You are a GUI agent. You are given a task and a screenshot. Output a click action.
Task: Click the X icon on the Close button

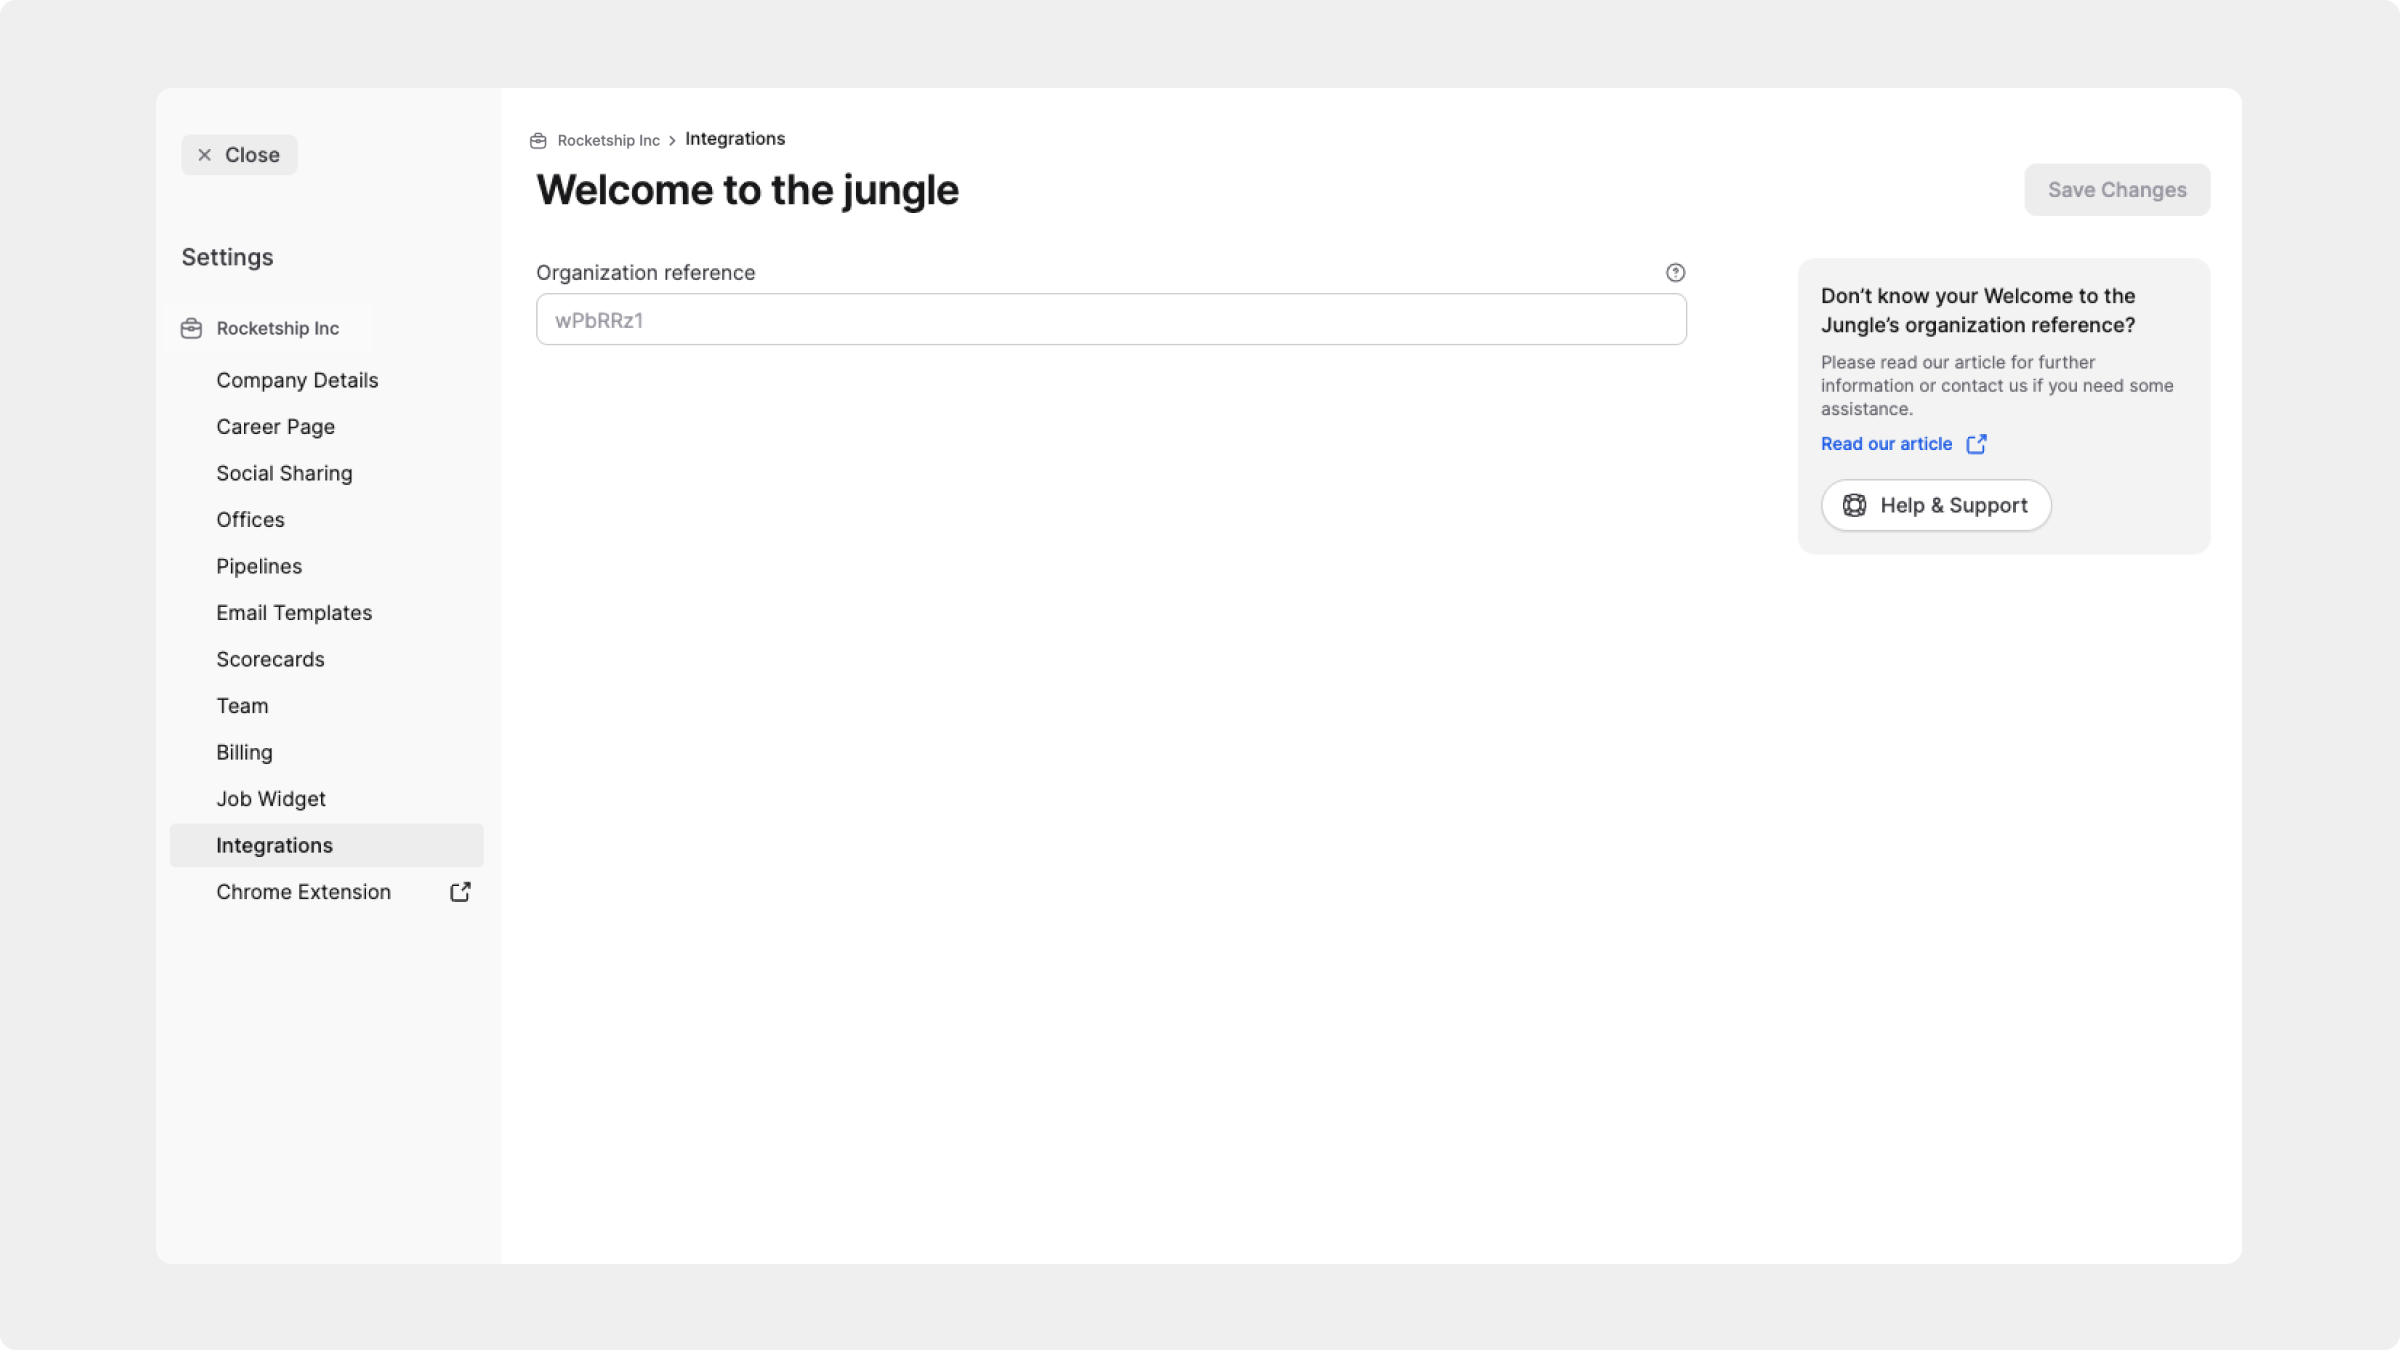pyautogui.click(x=205, y=155)
